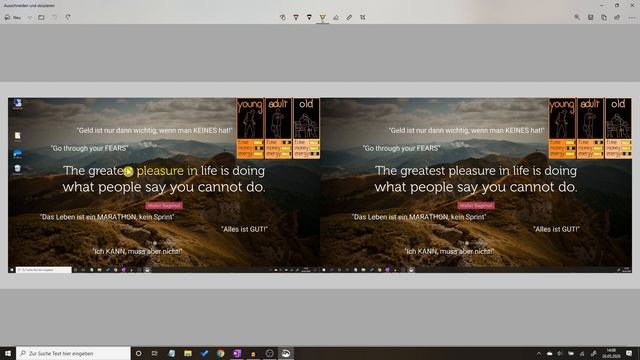This screenshot has width=640, height=360.
Task: Open the Windows Start menu
Action: pyautogui.click(x=8, y=353)
